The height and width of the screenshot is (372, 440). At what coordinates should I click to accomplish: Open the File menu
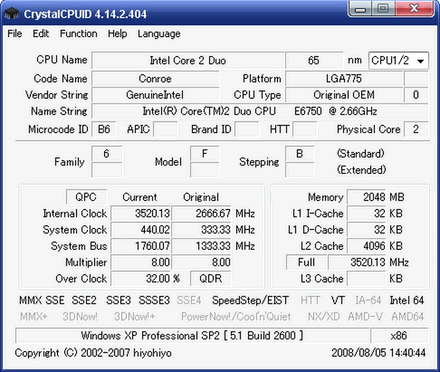coord(15,34)
